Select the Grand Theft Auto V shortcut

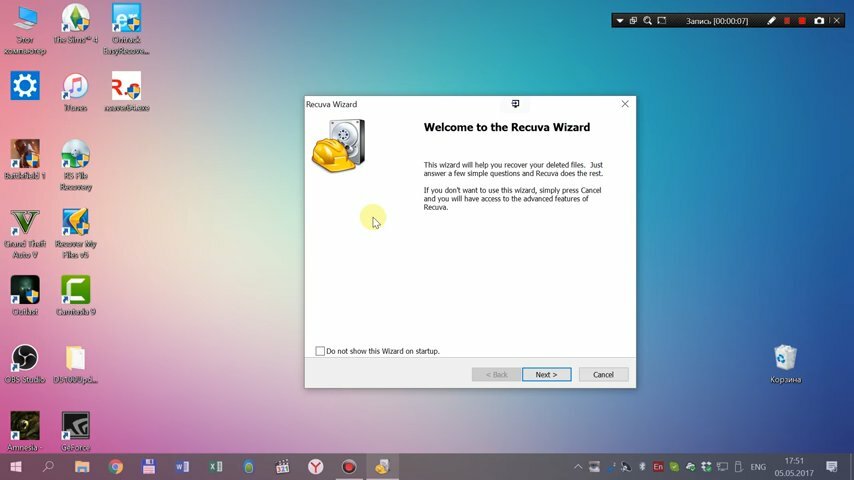pyautogui.click(x=25, y=233)
